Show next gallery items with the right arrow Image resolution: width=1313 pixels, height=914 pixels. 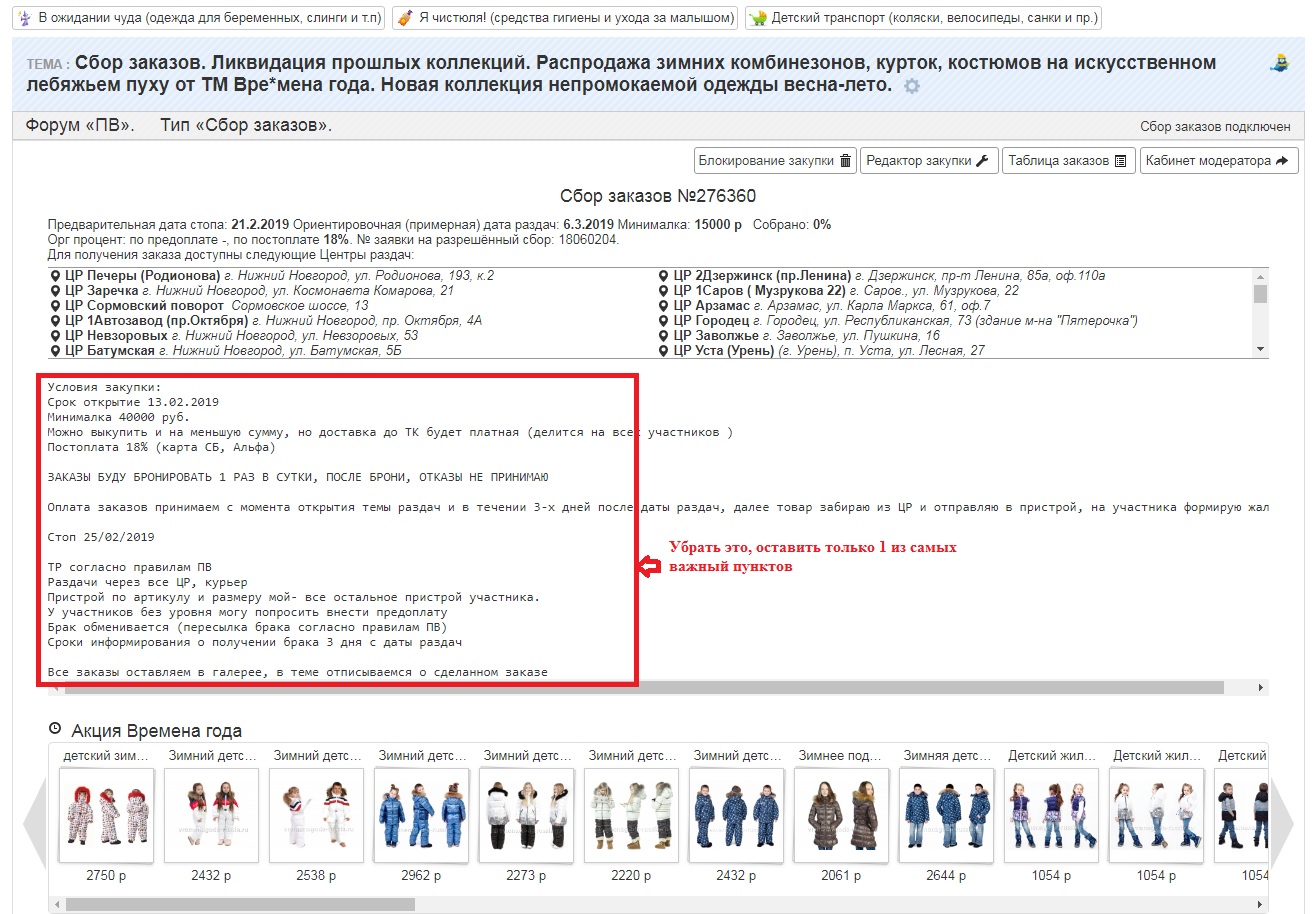[1282, 824]
